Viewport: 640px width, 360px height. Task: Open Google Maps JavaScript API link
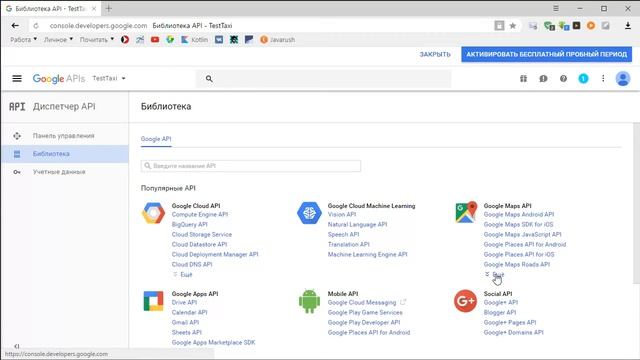coord(522,234)
